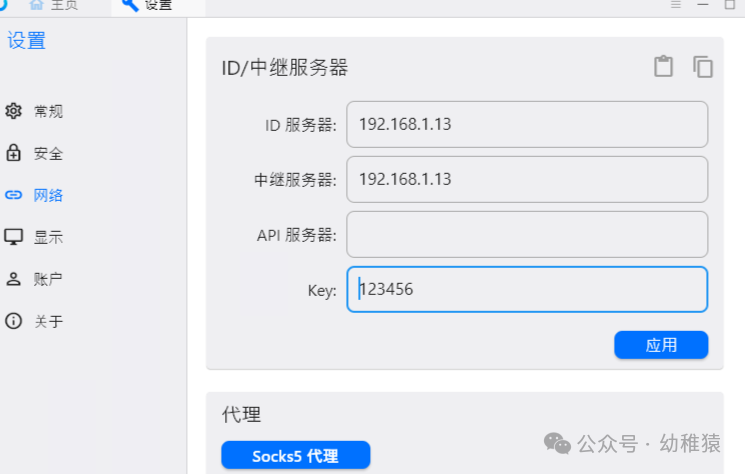Focus the ID 服务器 input field
745x474 pixels.
point(527,124)
